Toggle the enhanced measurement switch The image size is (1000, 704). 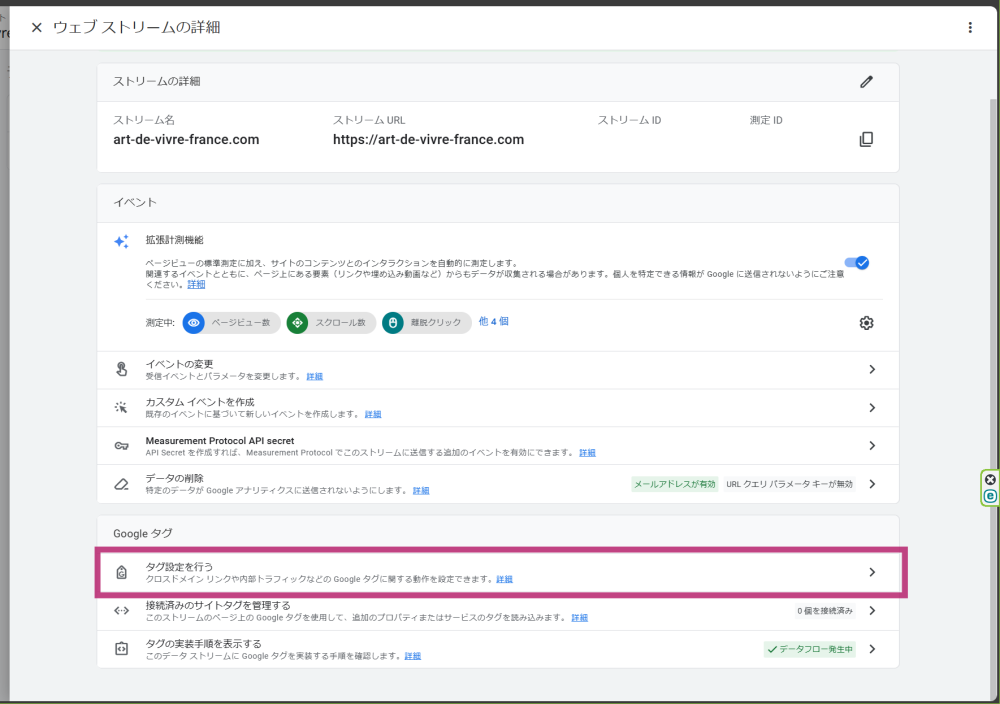pos(857,263)
